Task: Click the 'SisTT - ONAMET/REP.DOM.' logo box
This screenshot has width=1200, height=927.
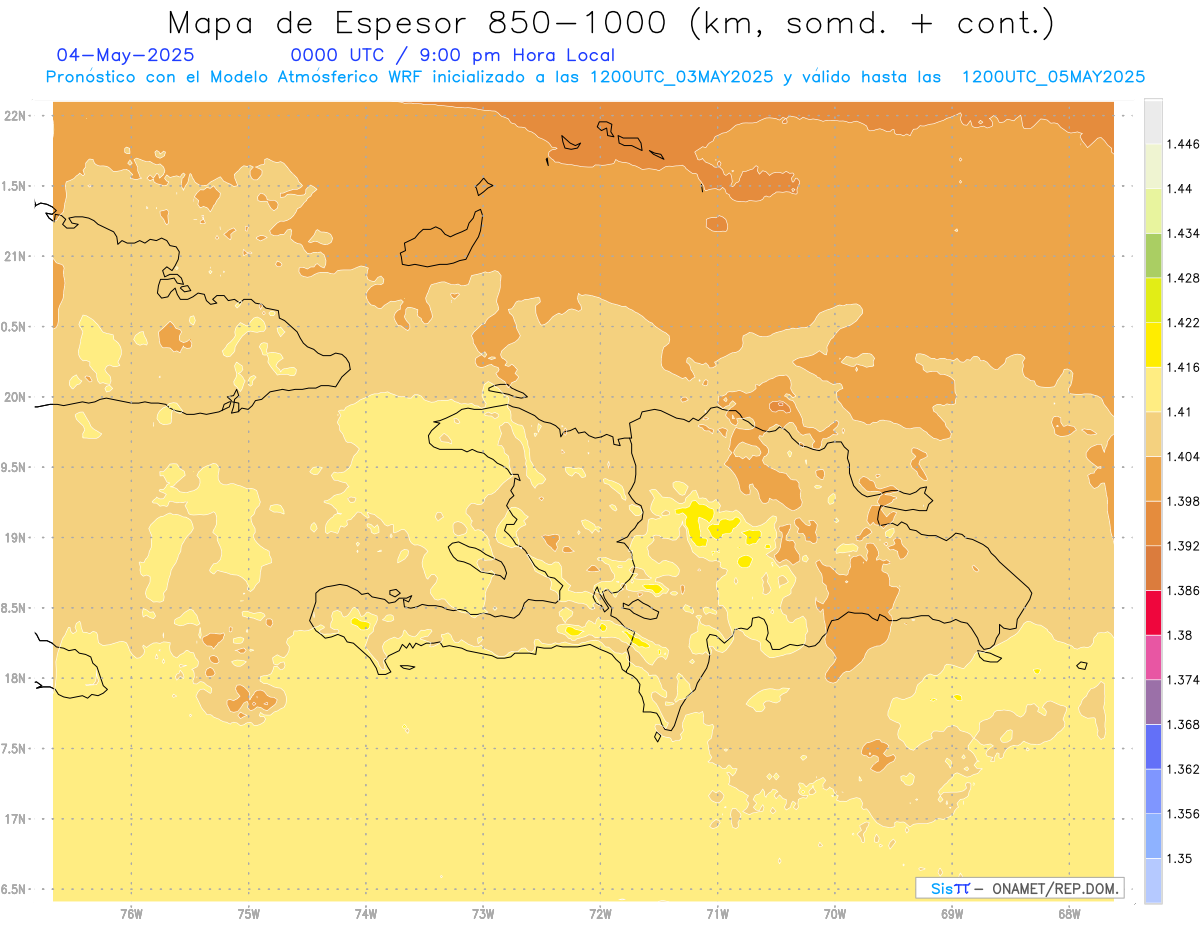Action: (1019, 888)
